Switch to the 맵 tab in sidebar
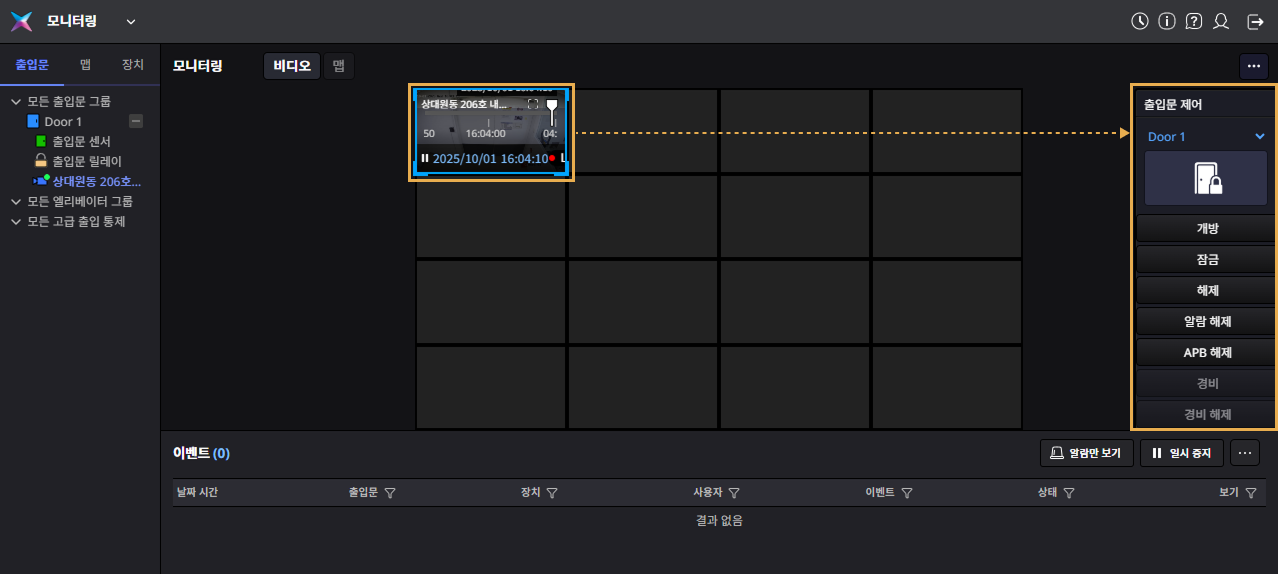 (86, 64)
